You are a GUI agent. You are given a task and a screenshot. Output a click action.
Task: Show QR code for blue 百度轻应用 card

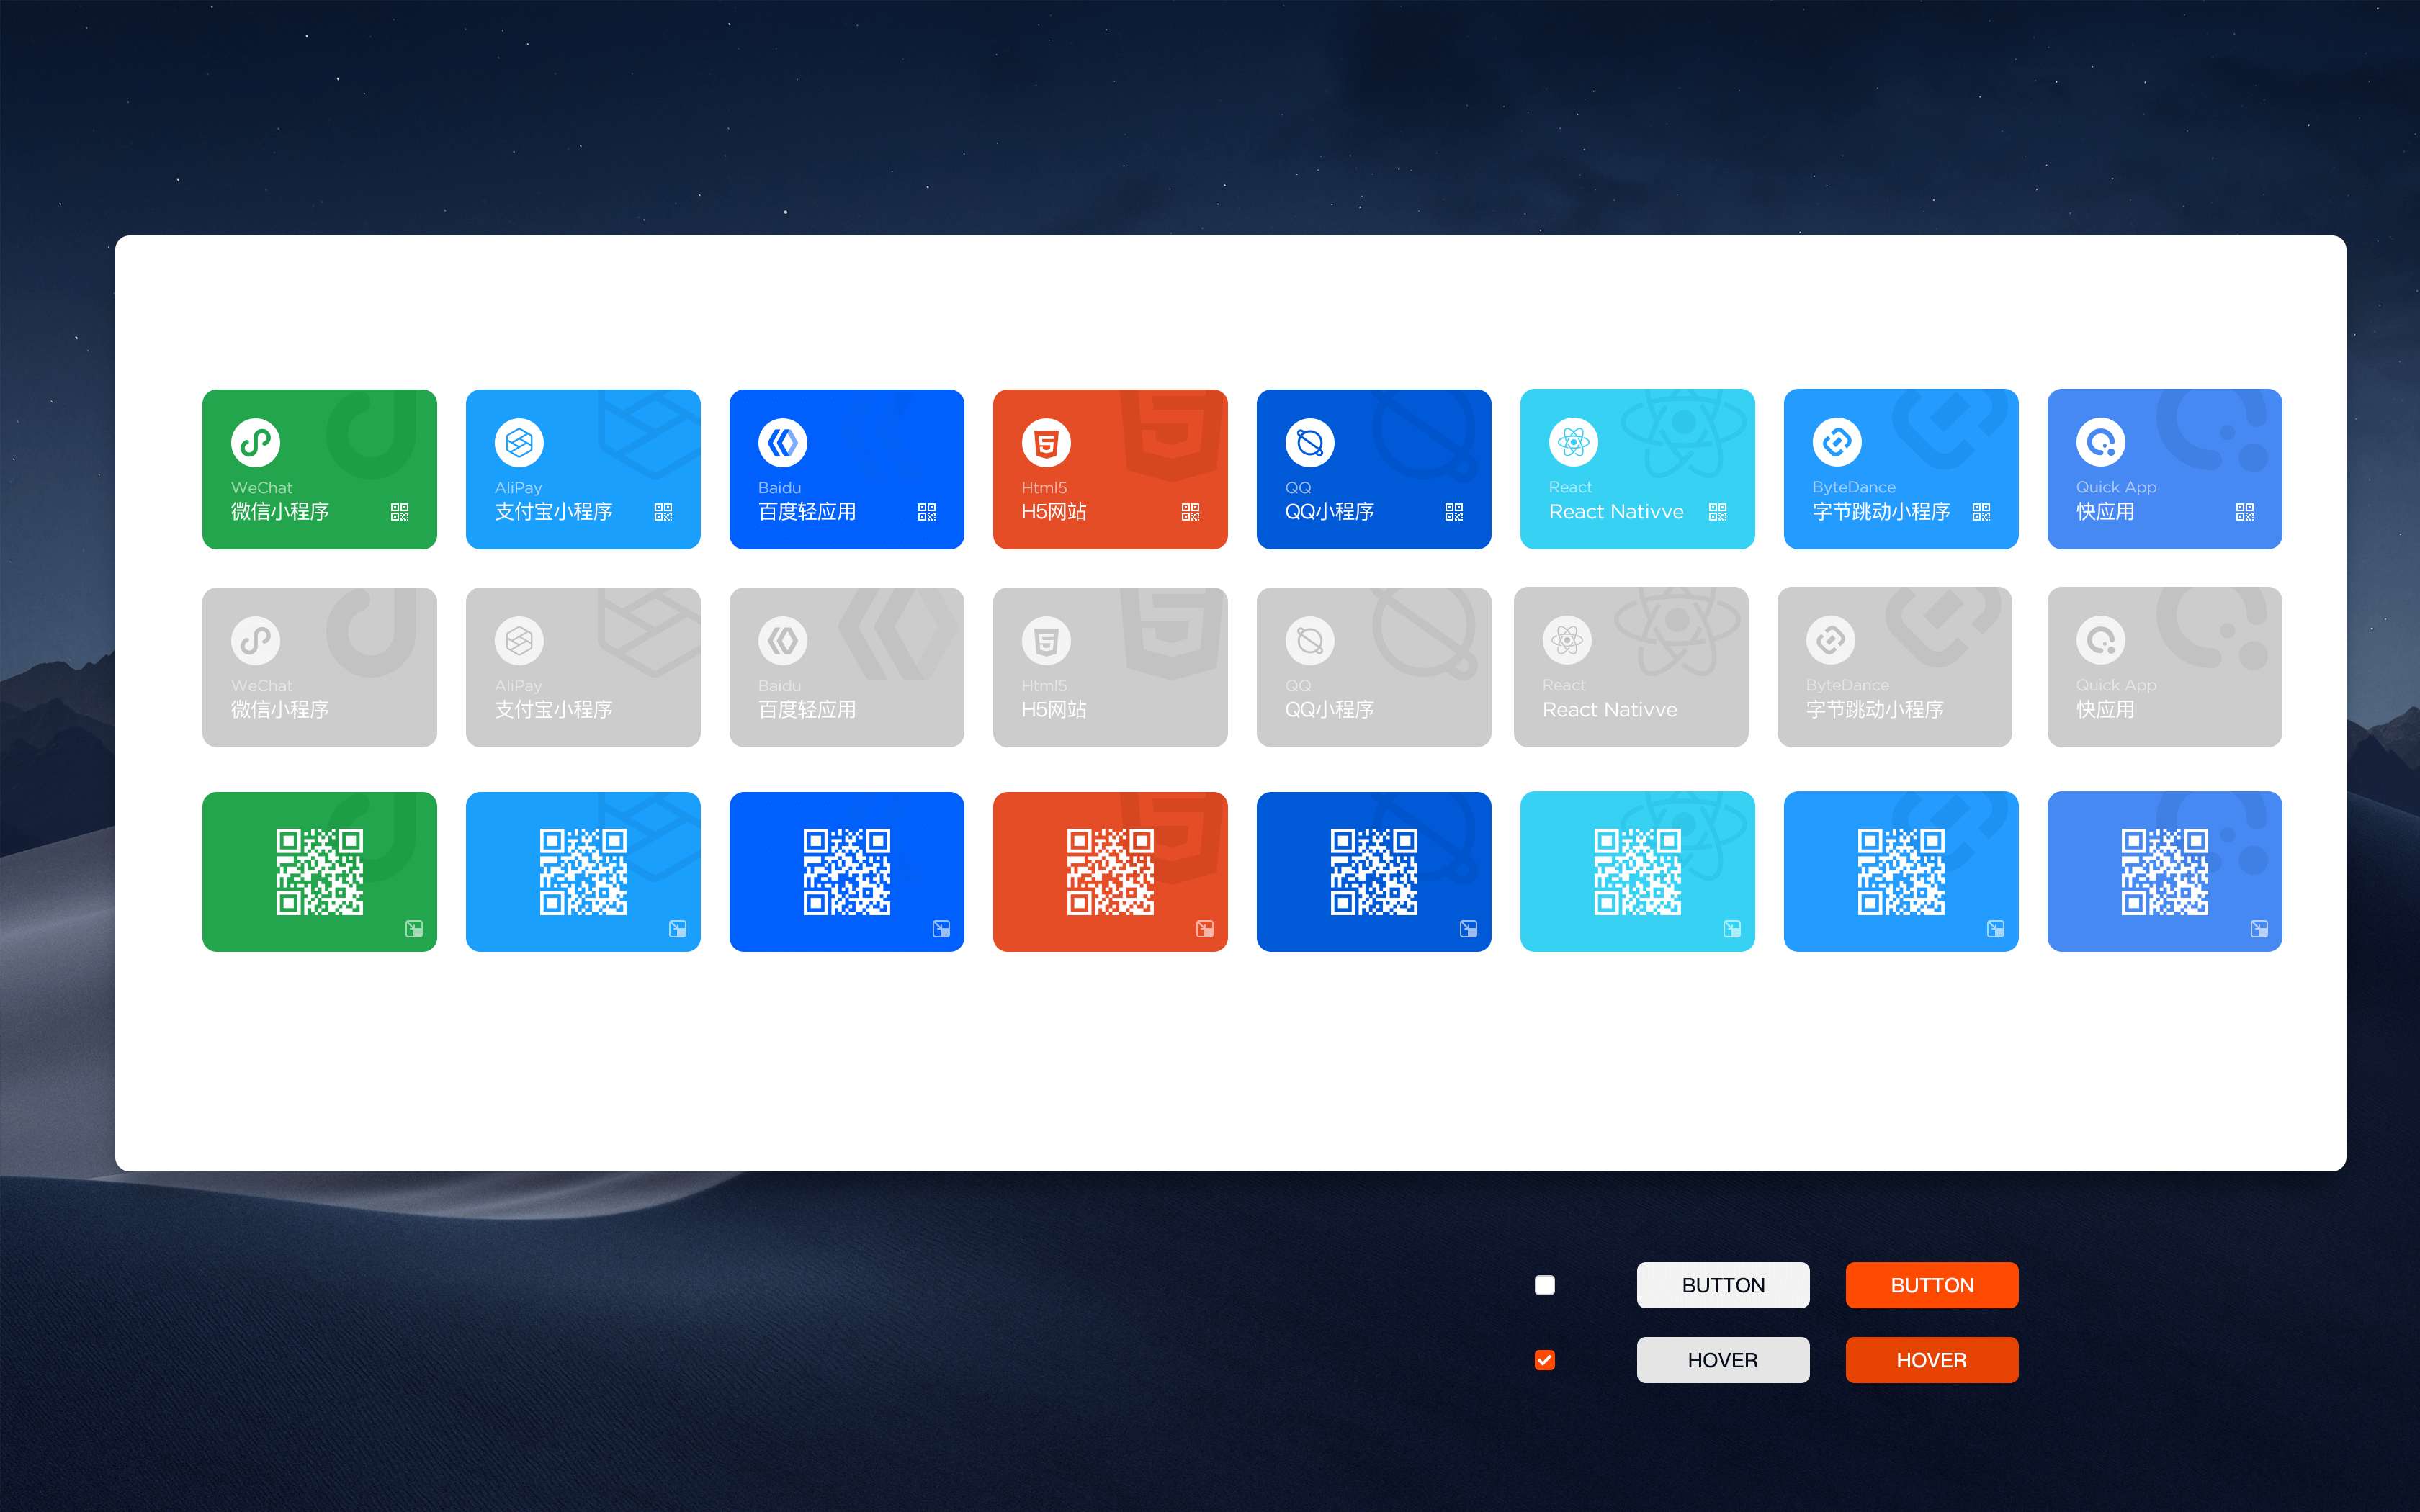coord(927,512)
